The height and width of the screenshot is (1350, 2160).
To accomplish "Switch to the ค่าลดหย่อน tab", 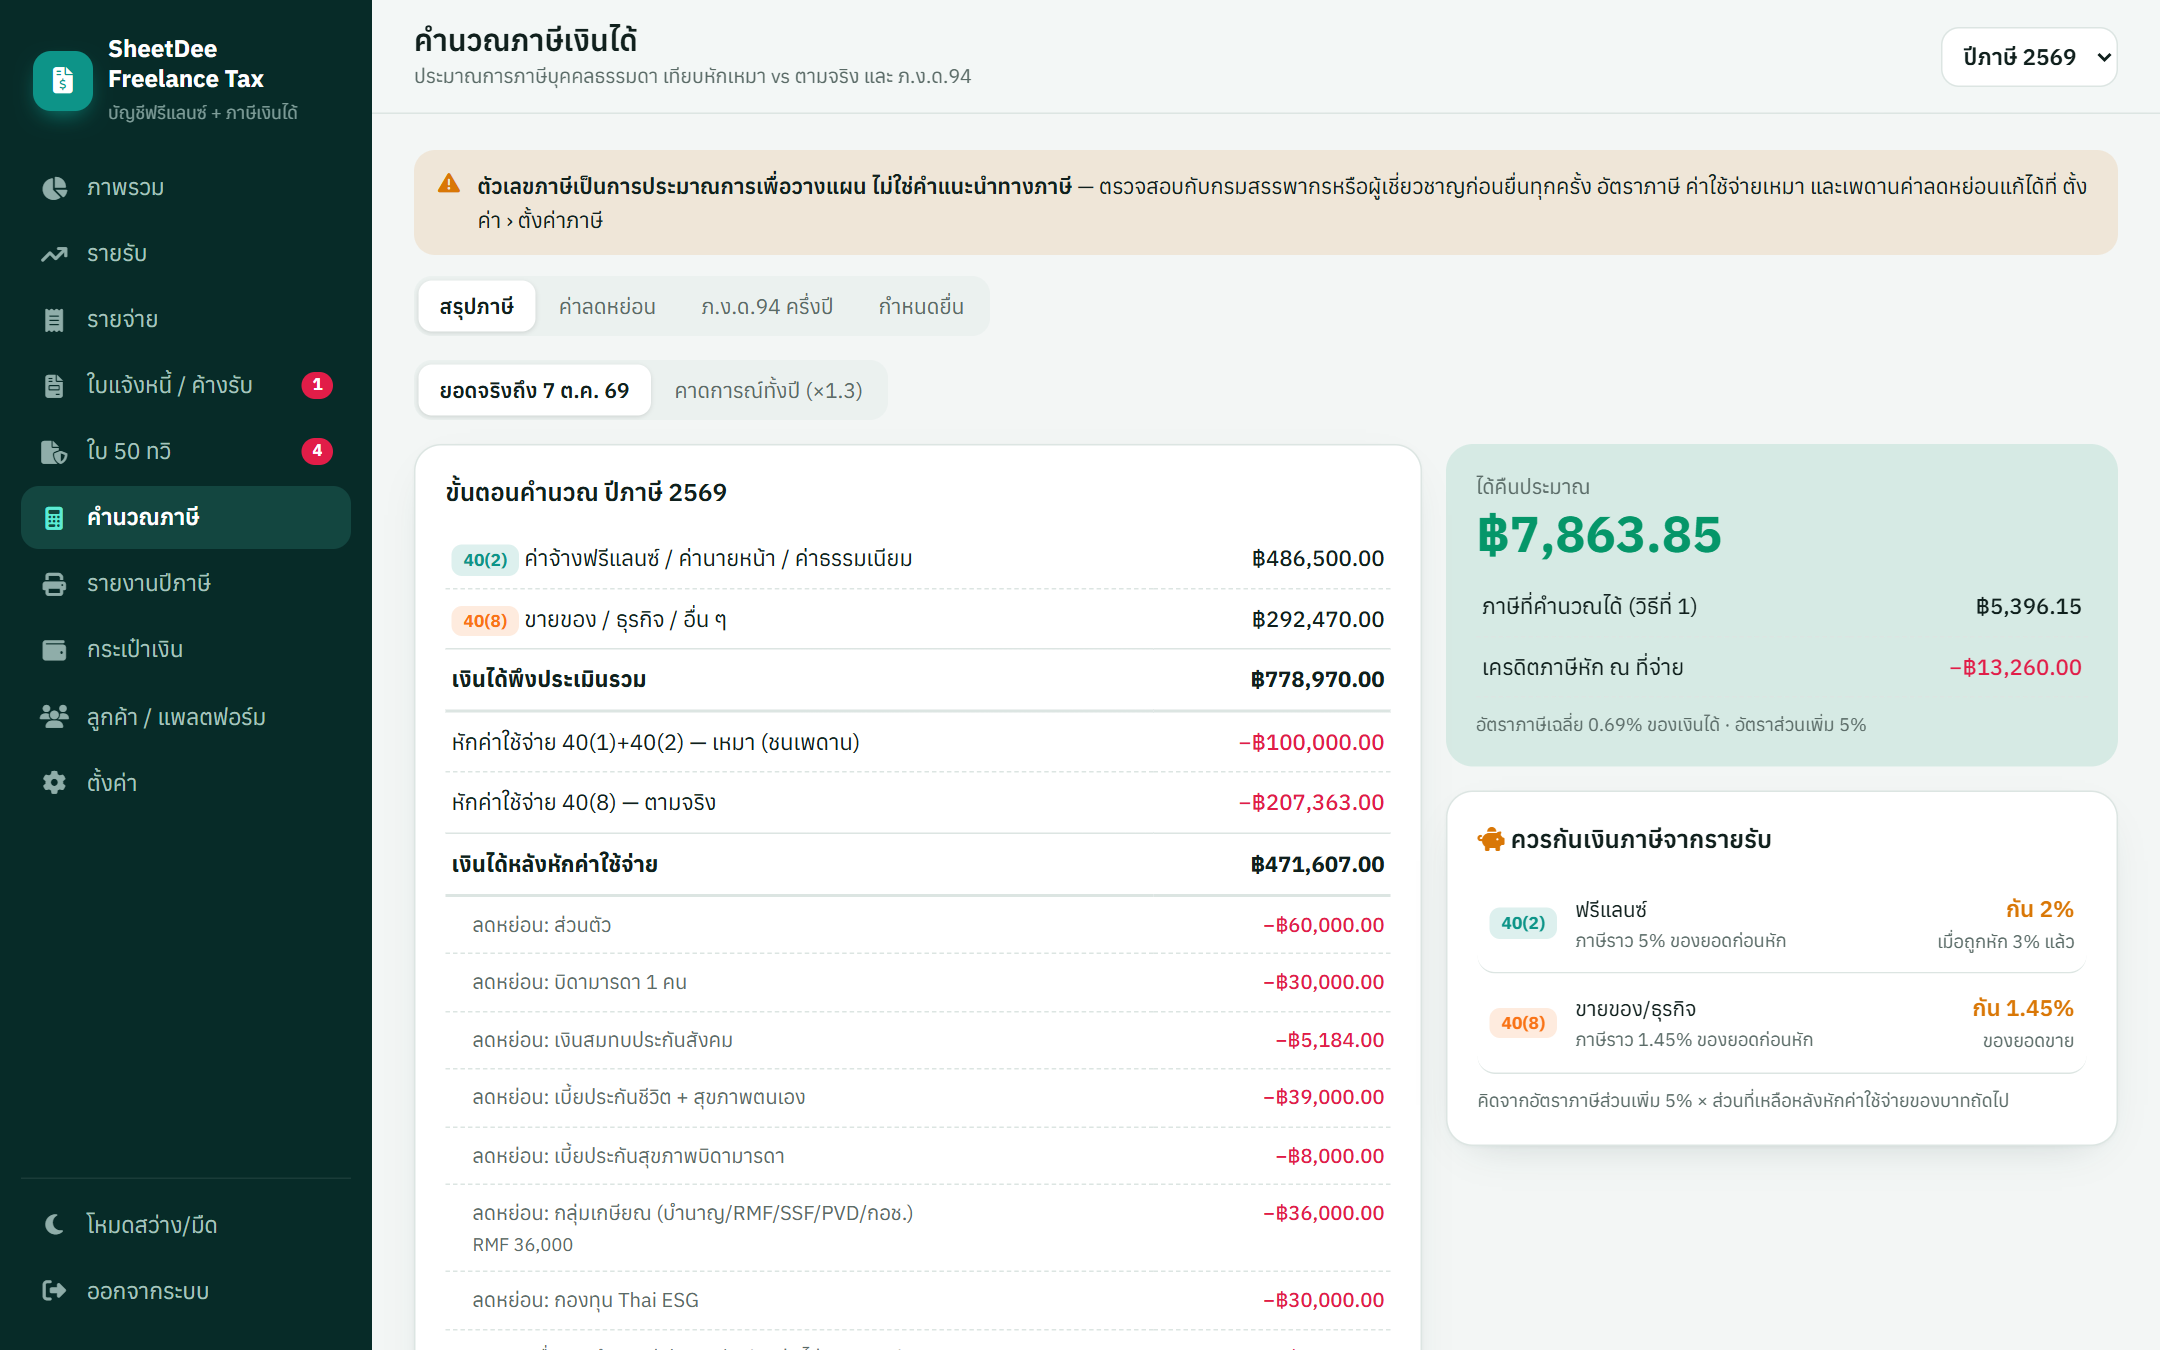I will 607,306.
